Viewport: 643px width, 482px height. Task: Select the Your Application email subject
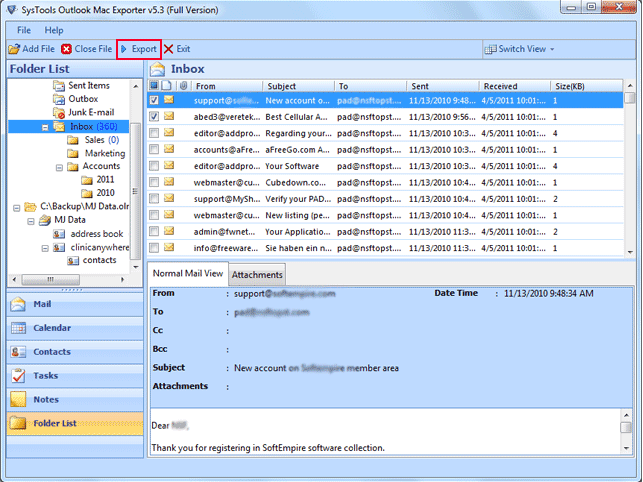point(297,232)
